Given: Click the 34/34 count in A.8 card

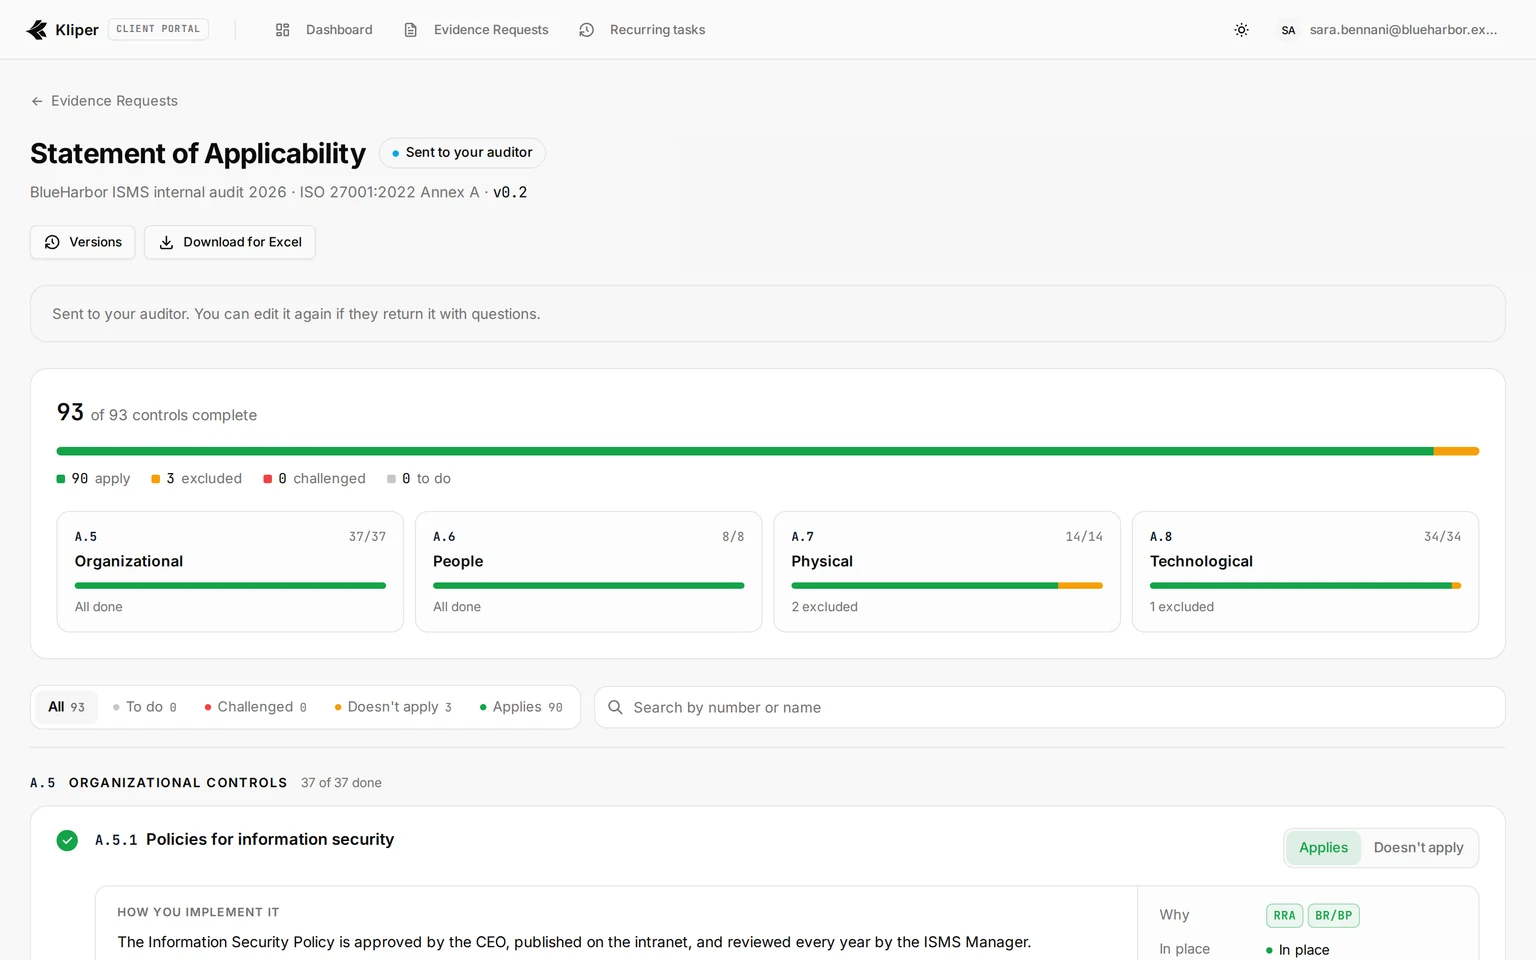Looking at the screenshot, I should click(x=1442, y=537).
